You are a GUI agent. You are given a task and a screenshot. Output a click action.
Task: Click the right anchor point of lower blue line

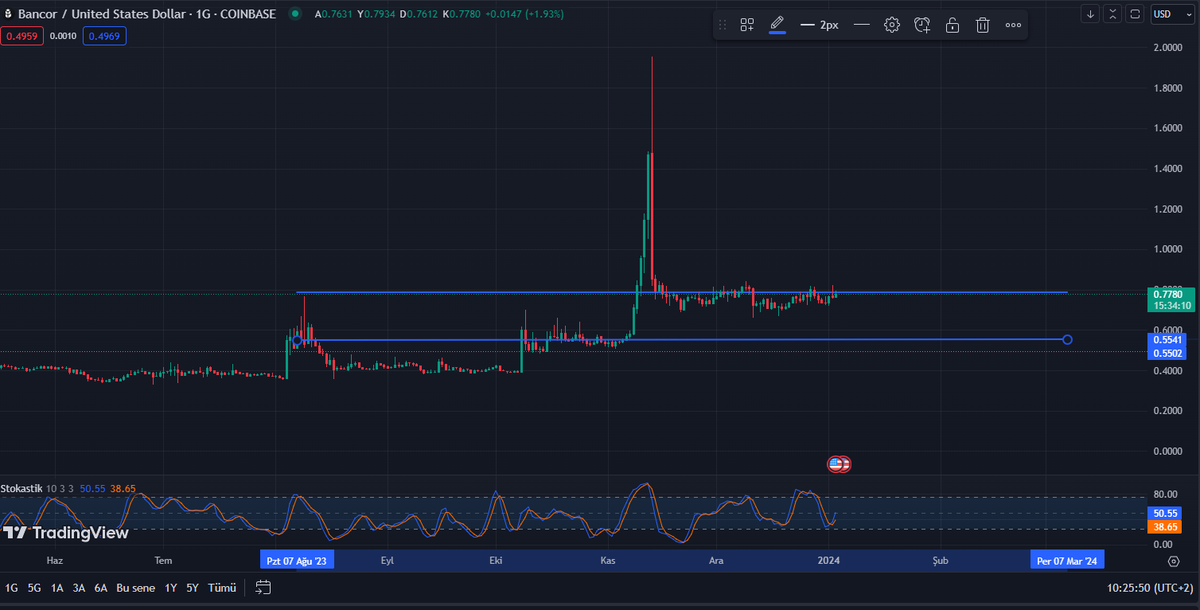point(1068,340)
